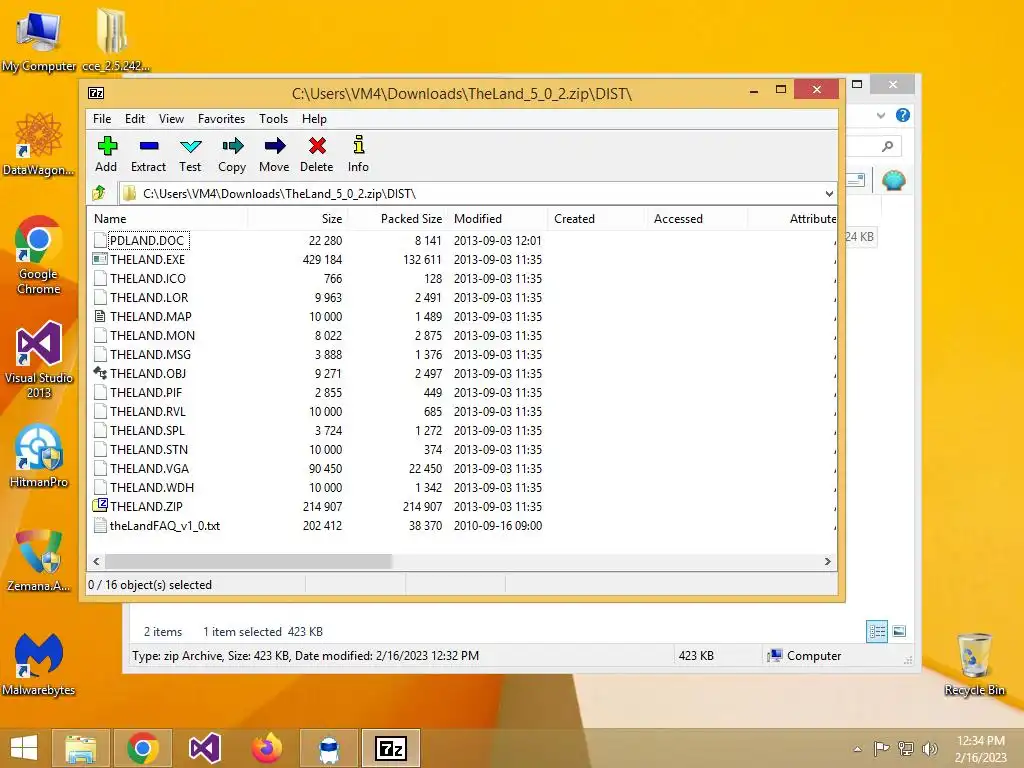Expand the address path dropdown
Screen dimensions: 1024x768
point(829,193)
